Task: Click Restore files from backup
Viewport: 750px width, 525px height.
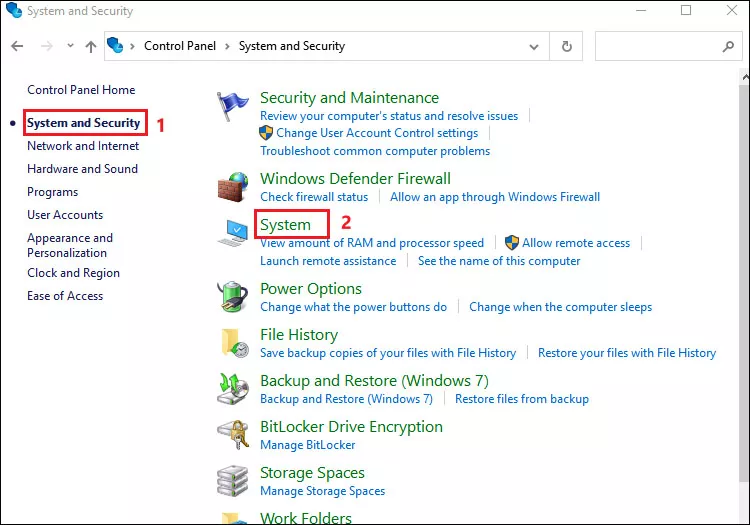Action: pos(522,399)
